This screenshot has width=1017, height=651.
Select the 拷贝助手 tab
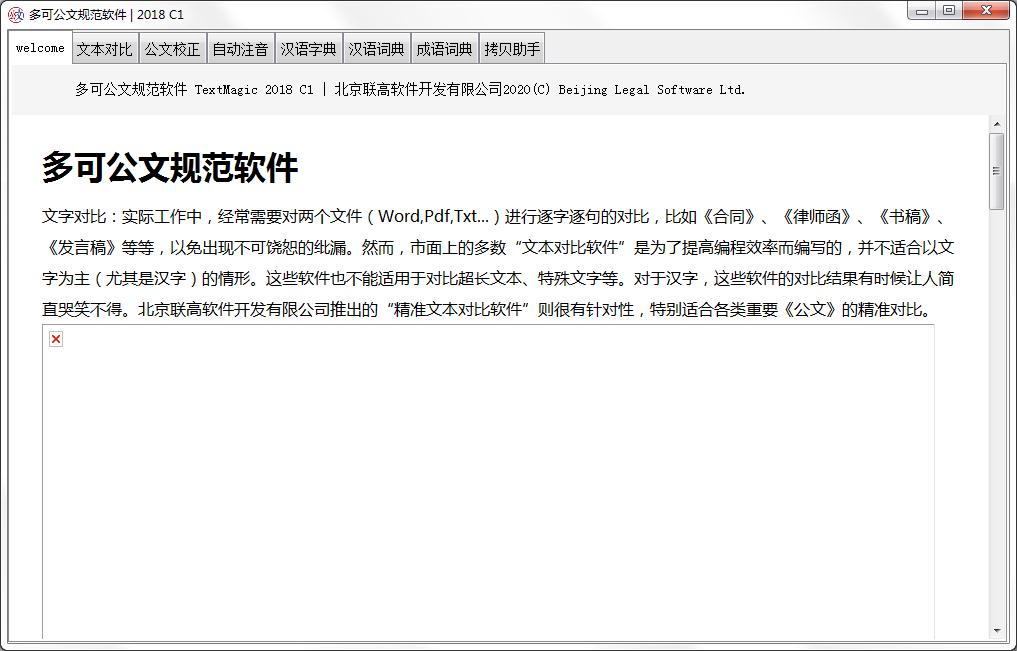click(x=512, y=47)
